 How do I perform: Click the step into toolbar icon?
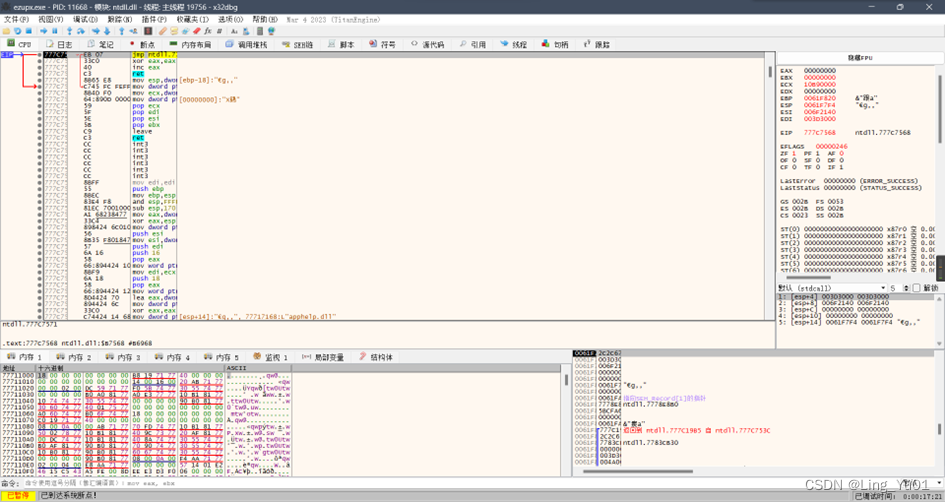[69, 31]
